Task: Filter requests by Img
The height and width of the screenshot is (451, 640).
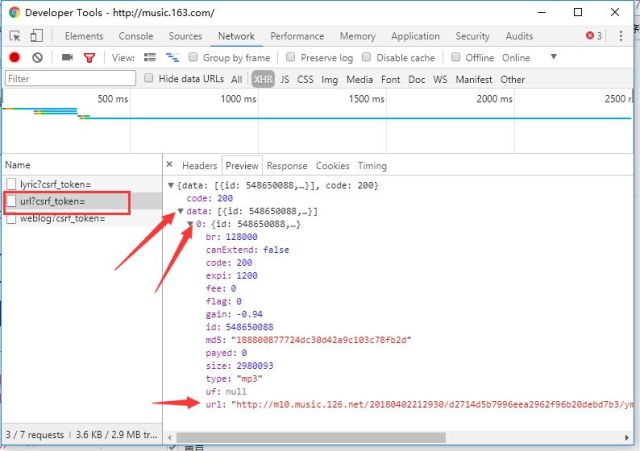Action: pyautogui.click(x=329, y=79)
